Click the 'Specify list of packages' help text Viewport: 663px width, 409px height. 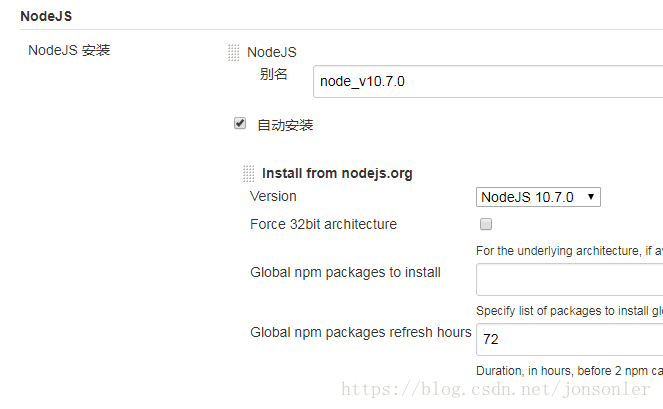[x=568, y=311]
